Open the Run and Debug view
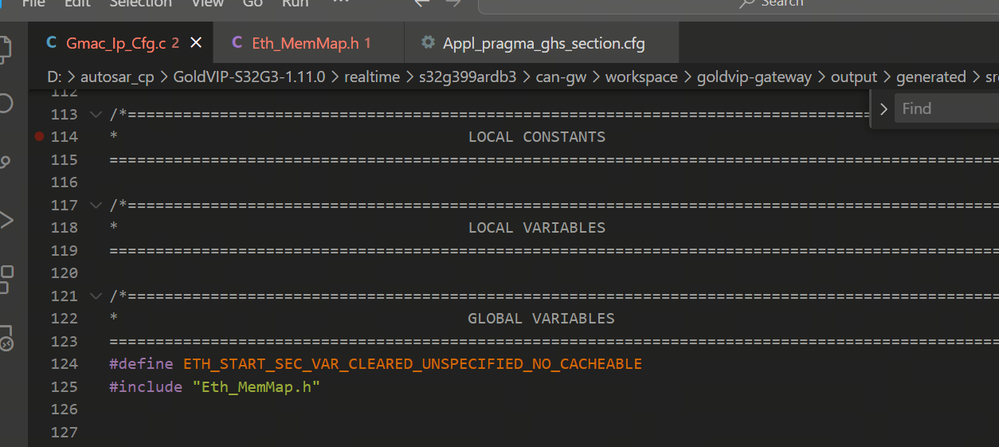This screenshot has width=999, height=447. point(5,218)
